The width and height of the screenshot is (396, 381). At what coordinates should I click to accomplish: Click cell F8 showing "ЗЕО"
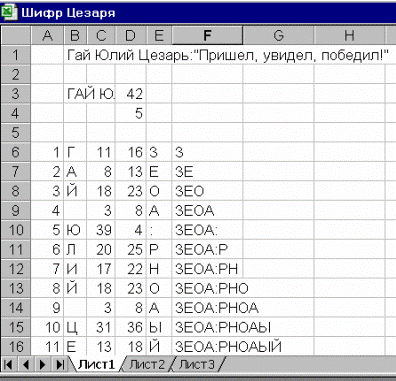point(207,191)
